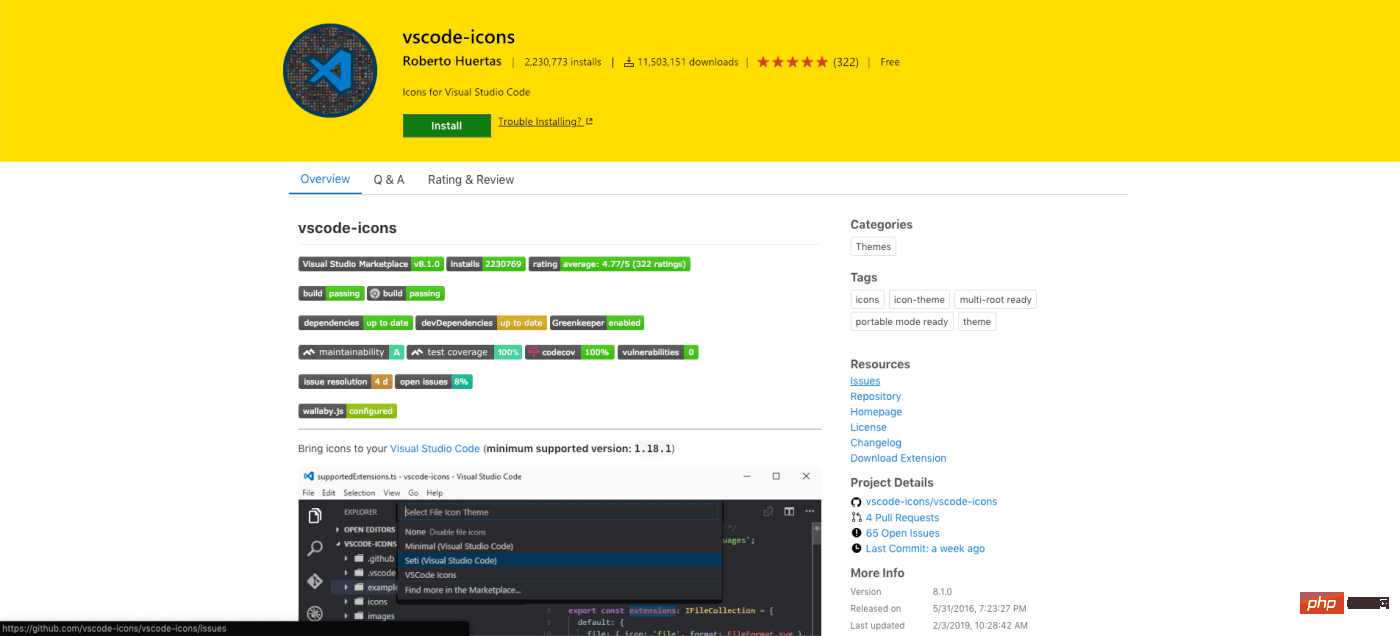Click the external-link icon after Trouble Installing

click(x=589, y=122)
